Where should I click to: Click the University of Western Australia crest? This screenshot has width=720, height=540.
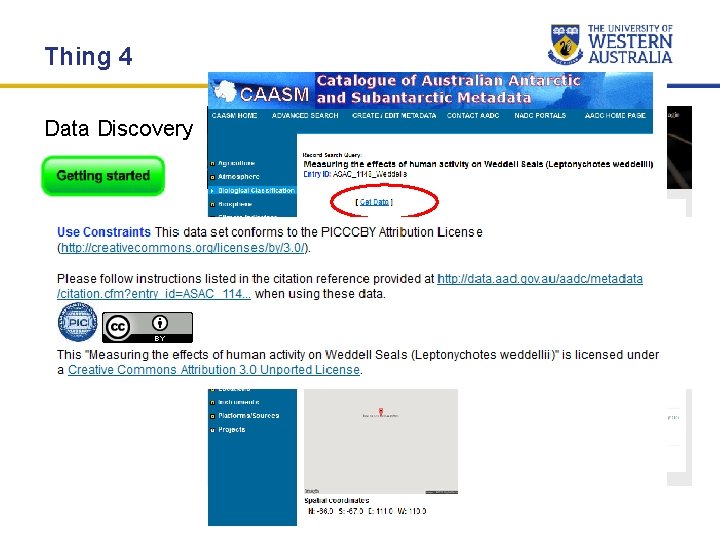click(565, 45)
